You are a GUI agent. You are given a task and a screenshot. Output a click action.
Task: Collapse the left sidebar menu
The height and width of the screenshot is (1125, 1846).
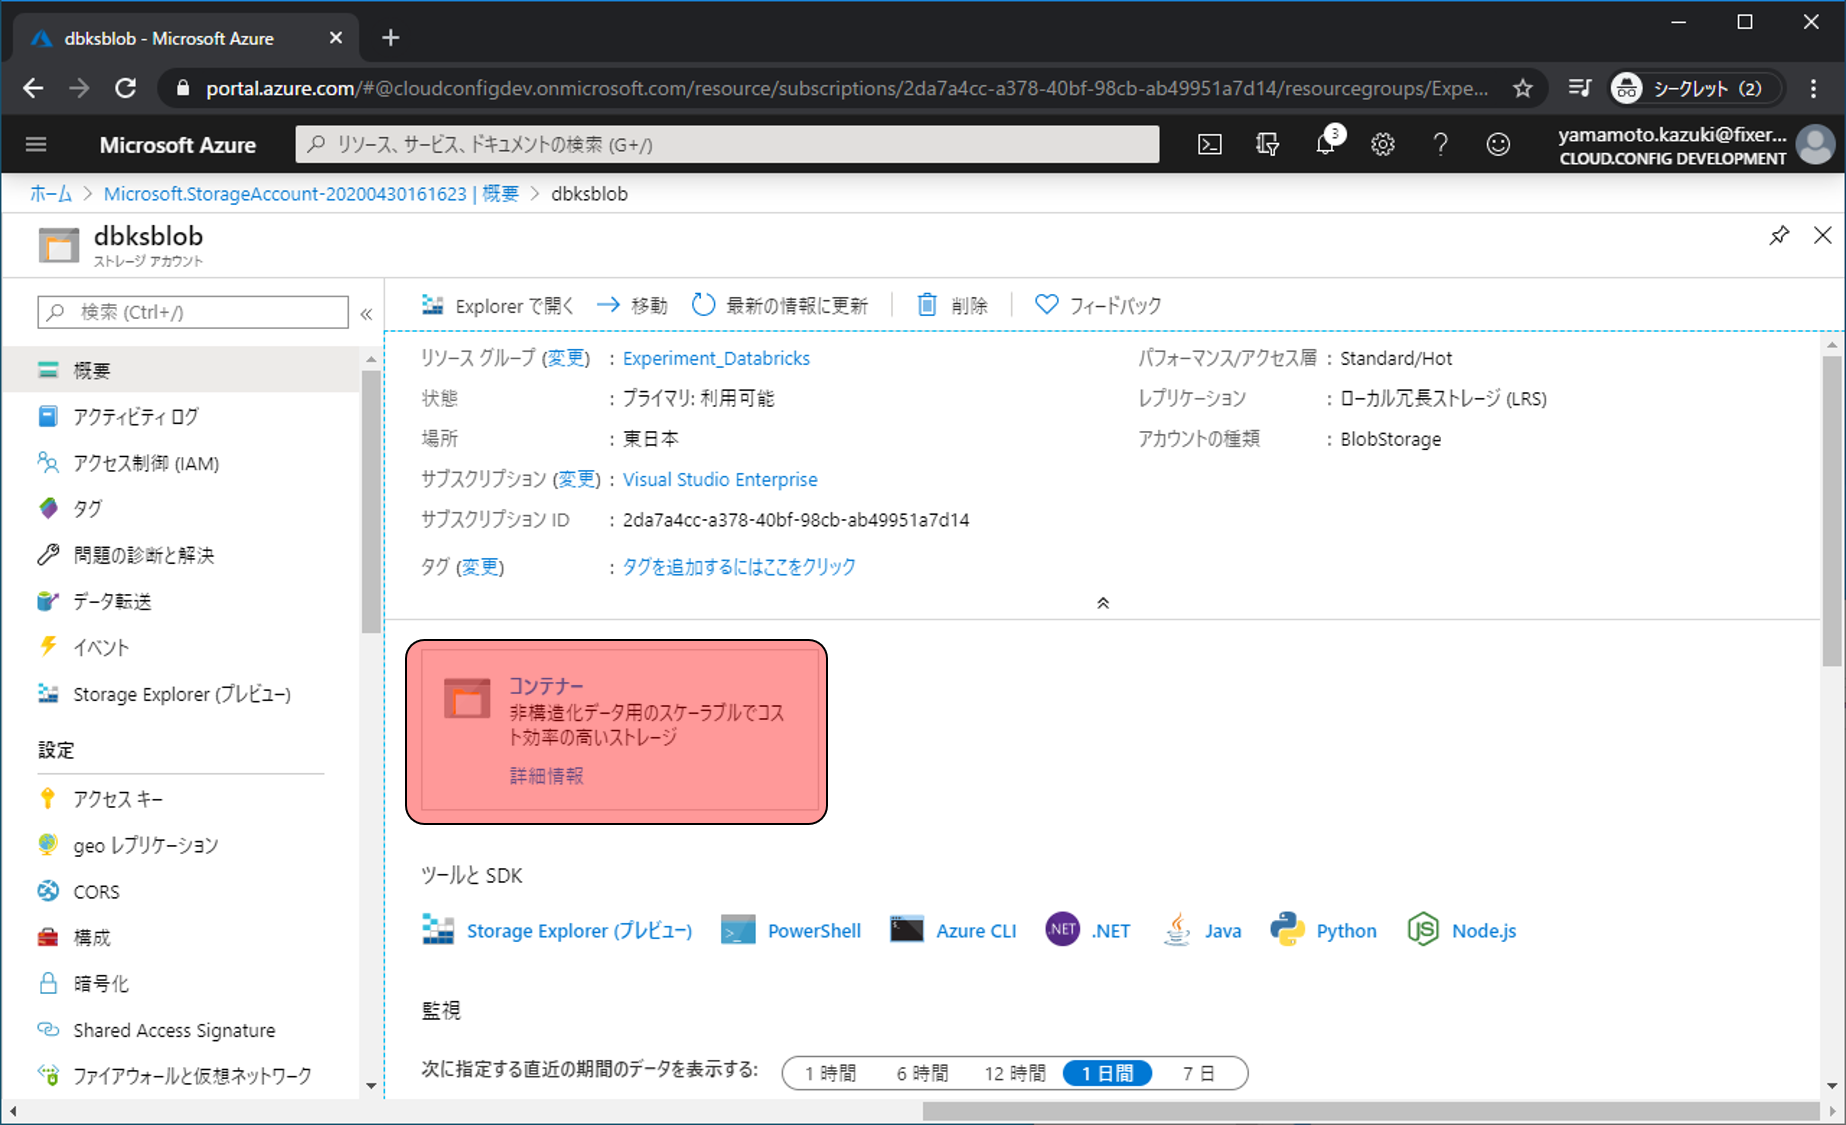pyautogui.click(x=366, y=314)
